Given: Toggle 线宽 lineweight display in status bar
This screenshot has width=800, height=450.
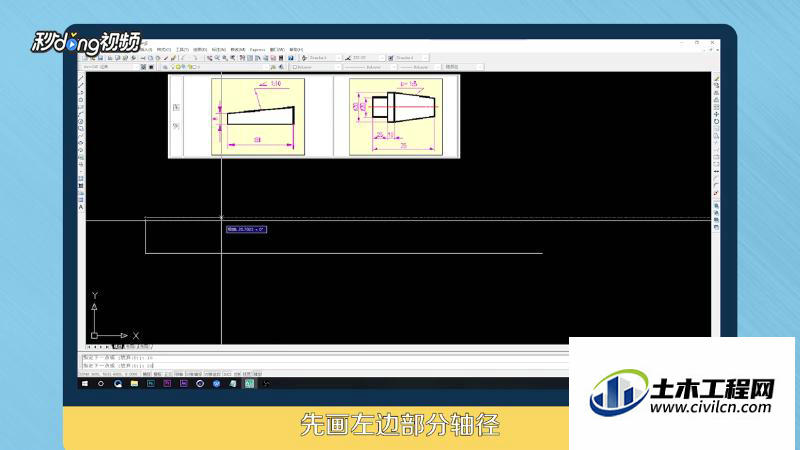Looking at the screenshot, I should pos(247,374).
